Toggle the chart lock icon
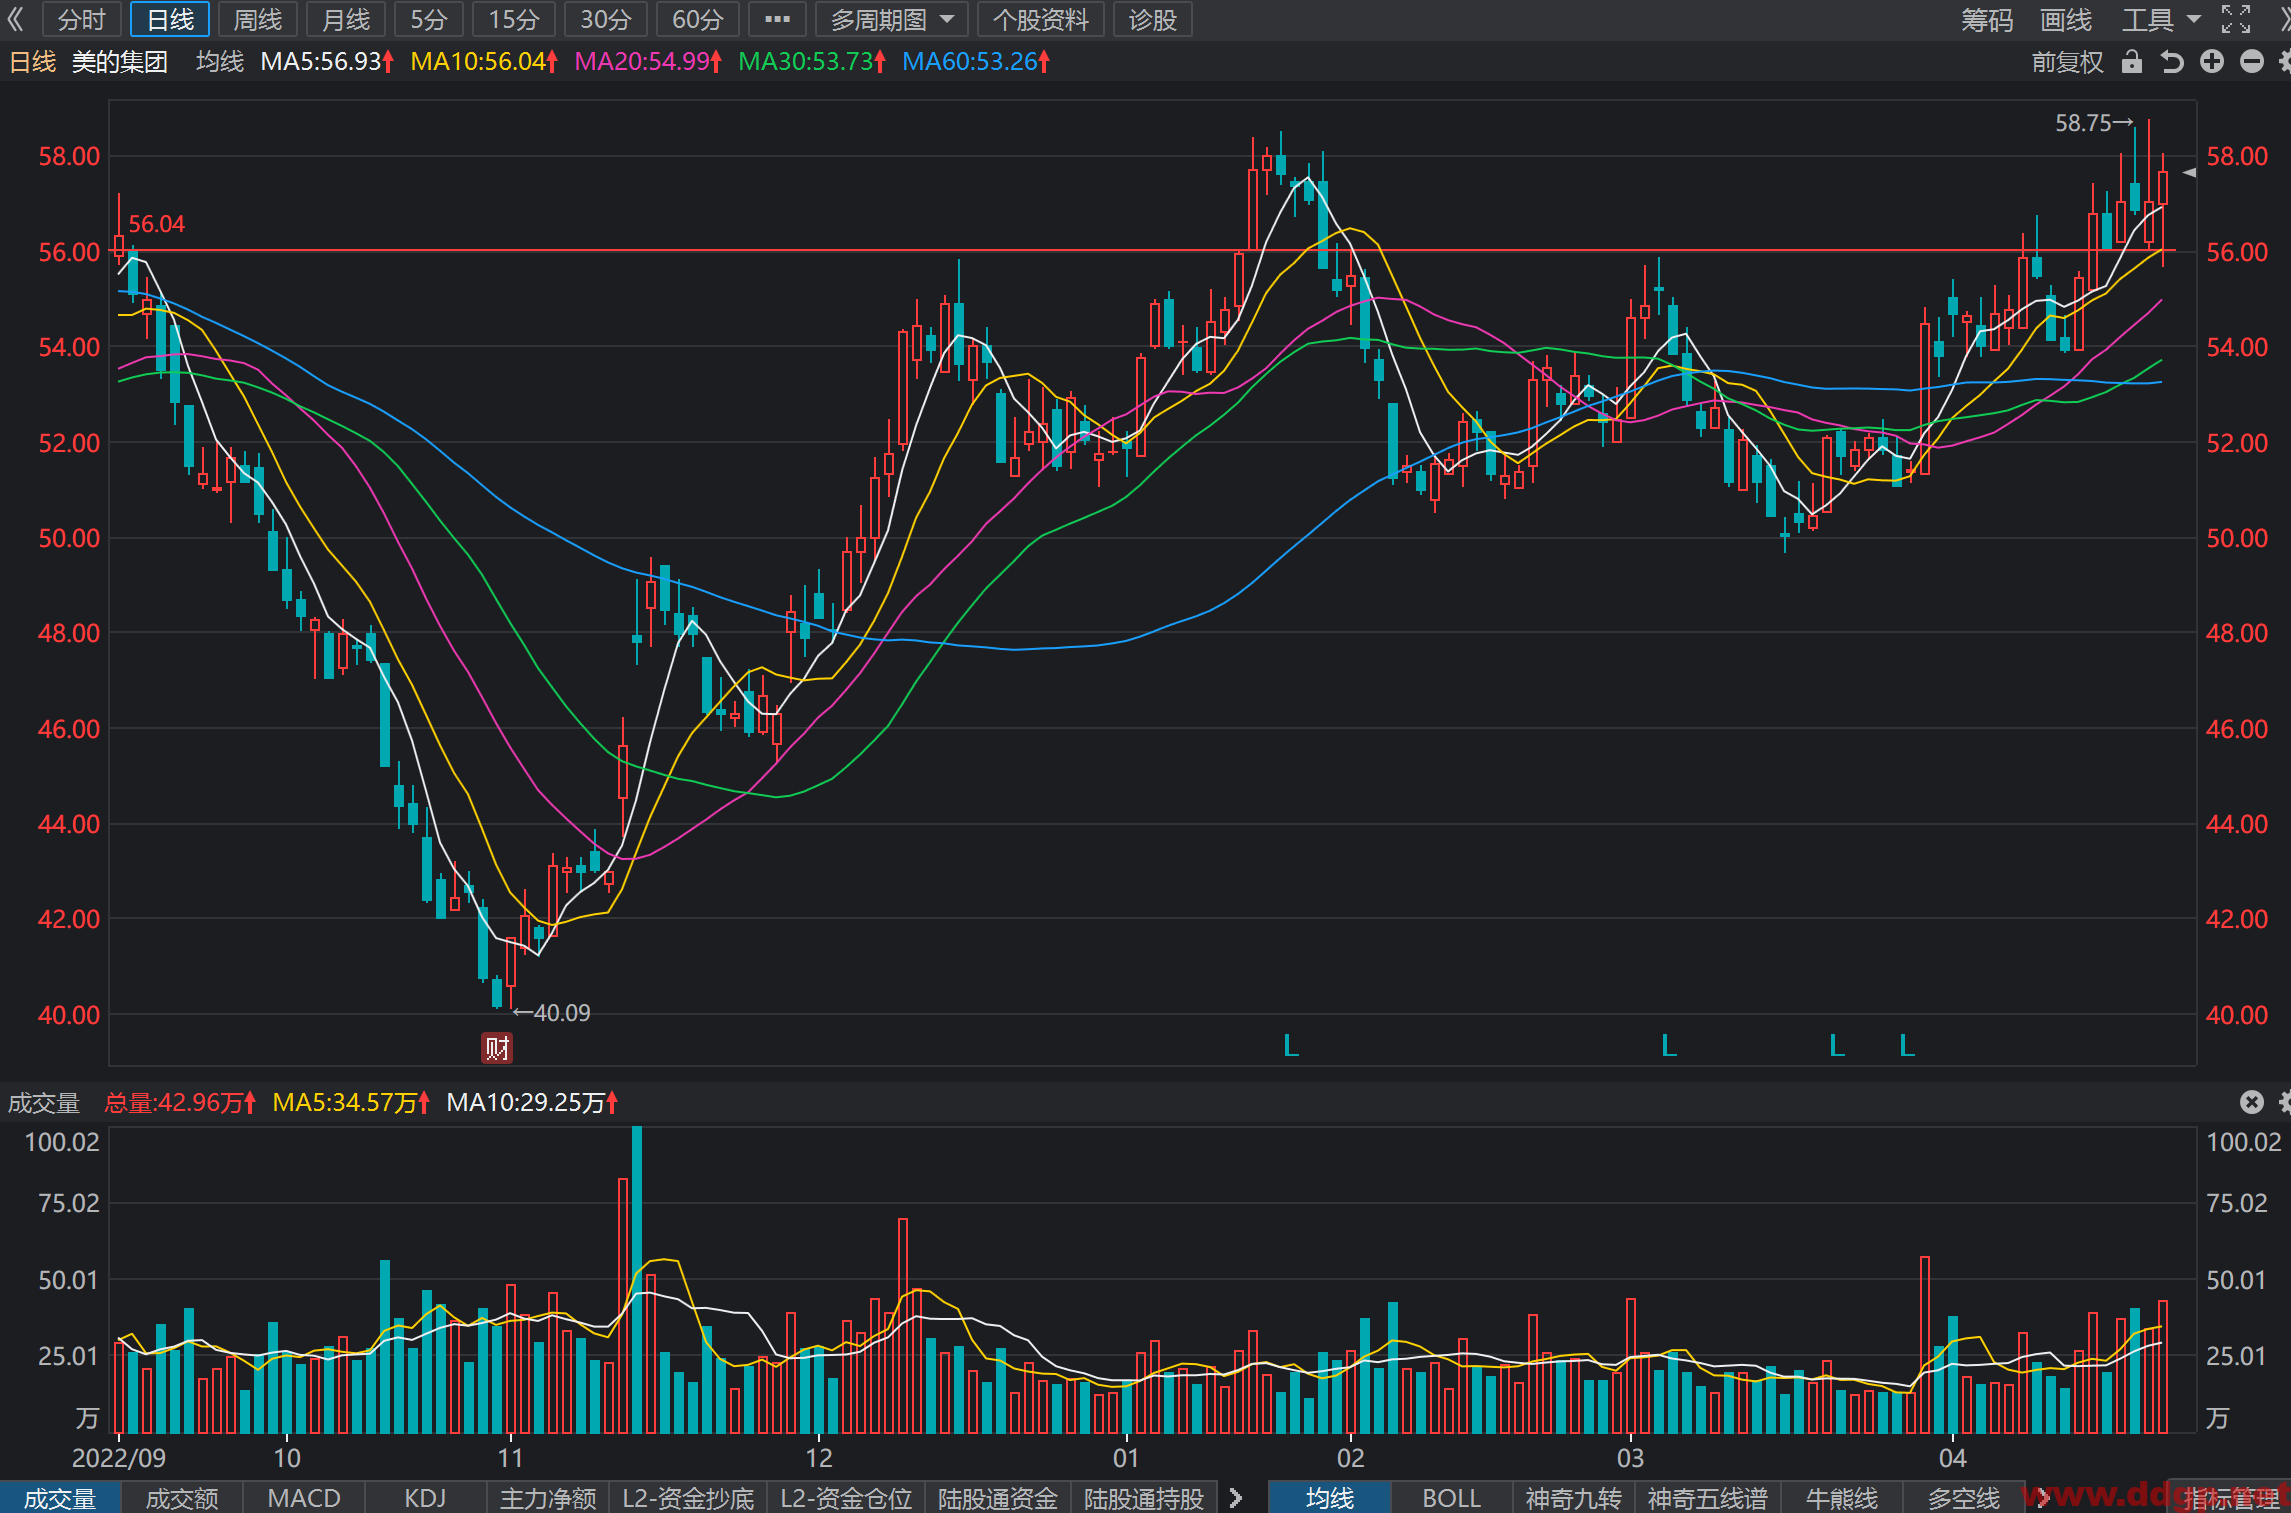2291x1513 pixels. pos(2132,62)
